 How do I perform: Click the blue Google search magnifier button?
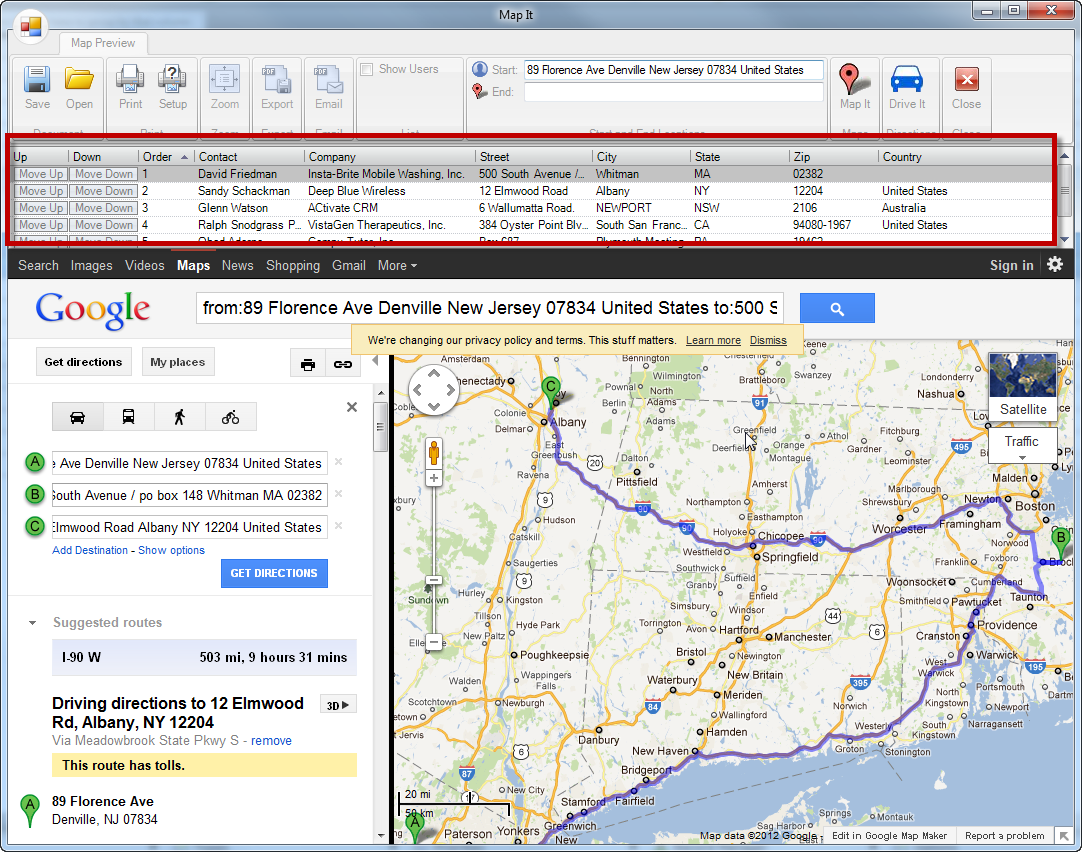tap(837, 308)
